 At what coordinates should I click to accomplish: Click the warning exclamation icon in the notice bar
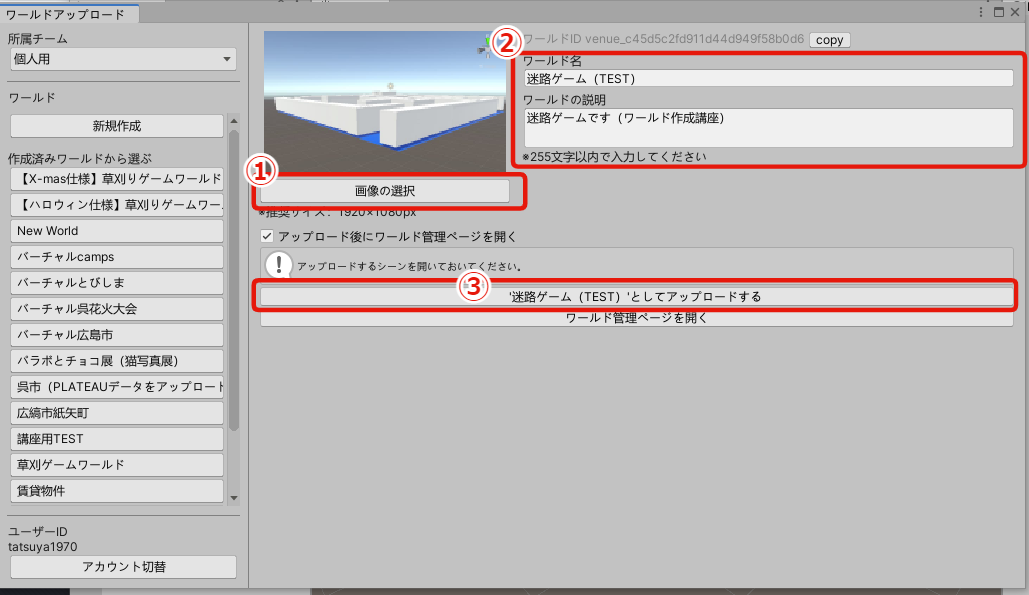[281, 265]
